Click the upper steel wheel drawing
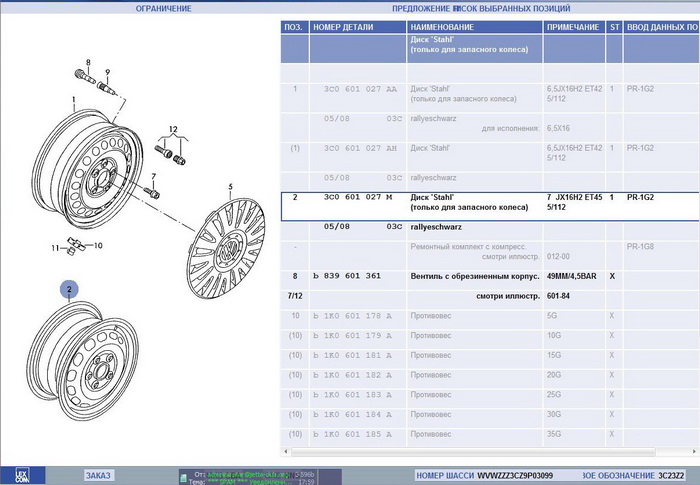Image resolution: width=700 pixels, height=485 pixels. pos(88,169)
